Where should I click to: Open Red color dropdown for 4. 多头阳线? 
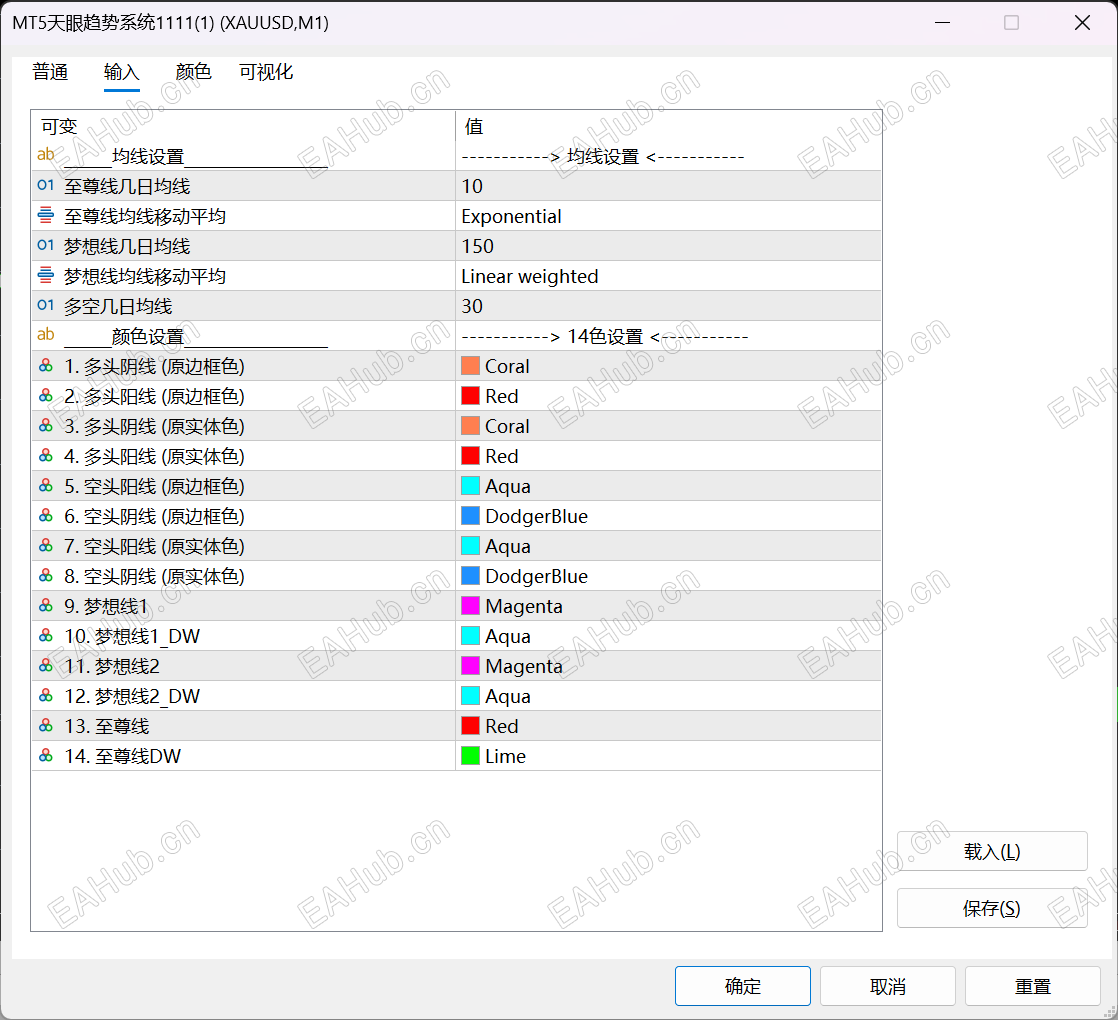pos(668,455)
